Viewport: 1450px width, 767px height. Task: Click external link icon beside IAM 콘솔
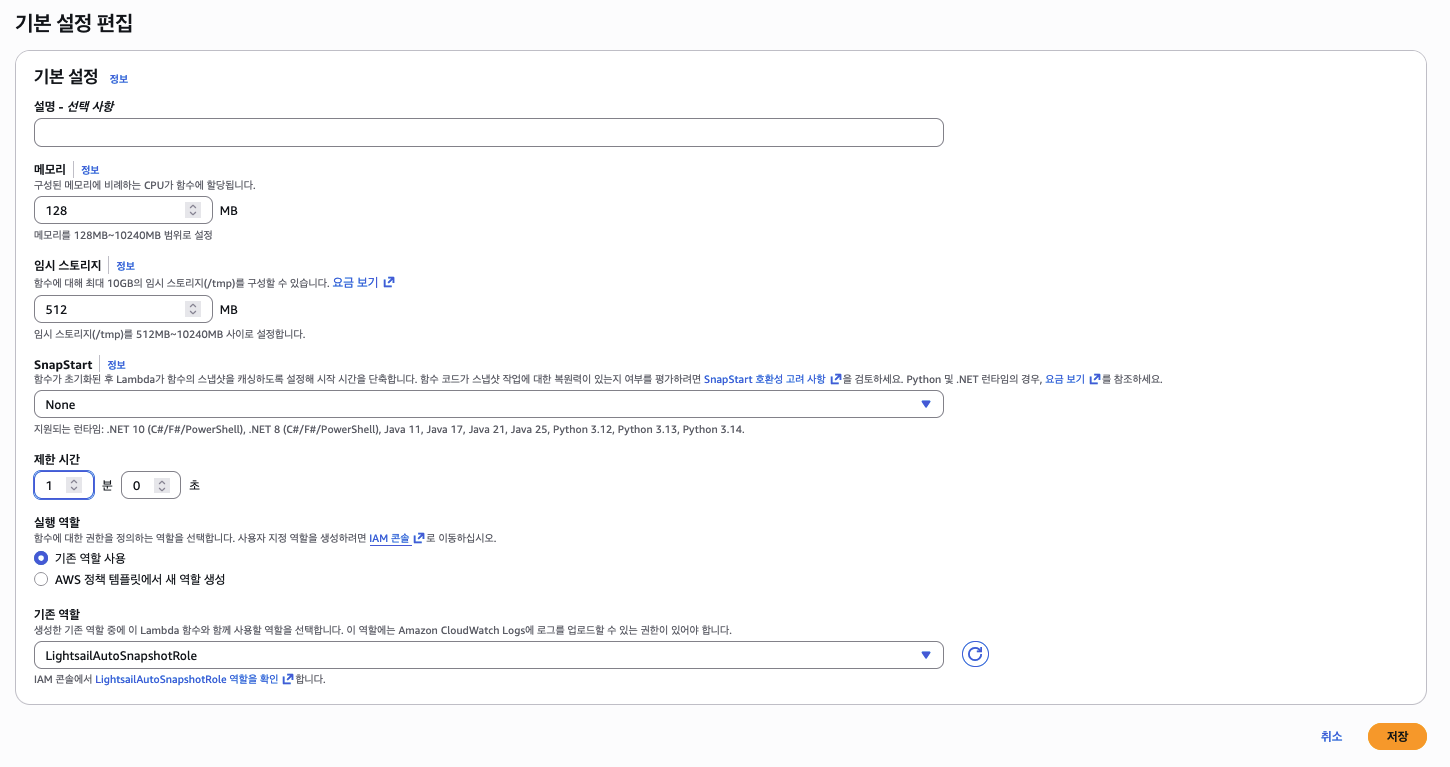[419, 538]
